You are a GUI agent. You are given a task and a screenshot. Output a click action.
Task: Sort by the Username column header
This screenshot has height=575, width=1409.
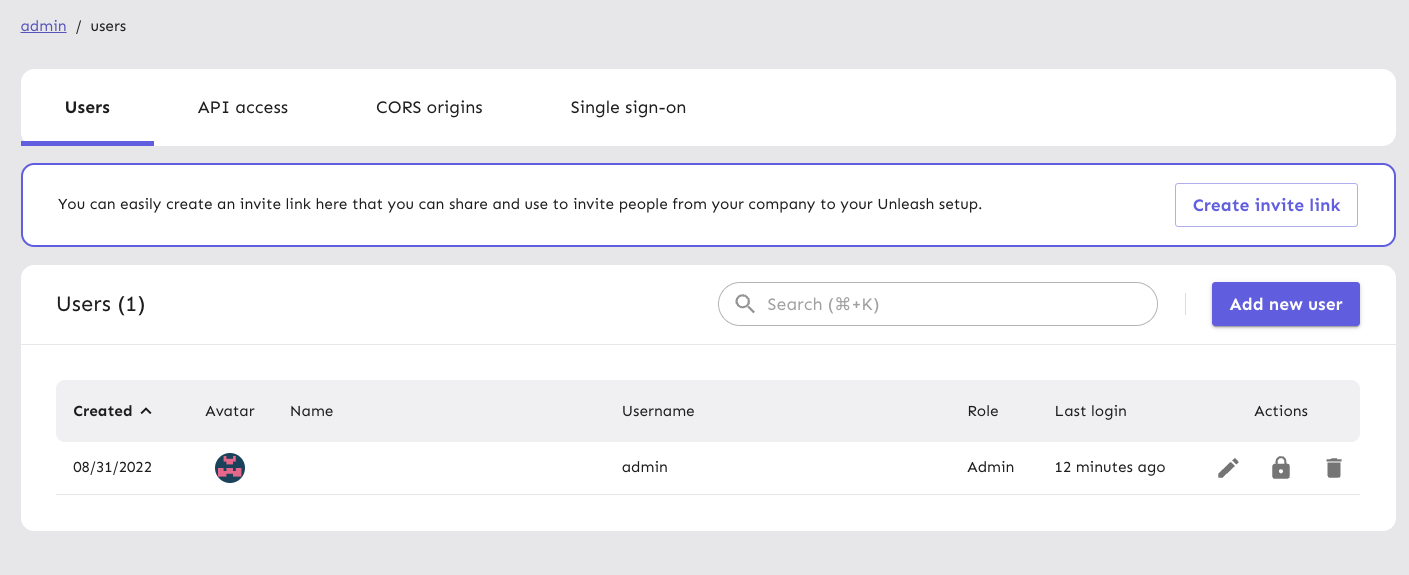[x=657, y=411]
